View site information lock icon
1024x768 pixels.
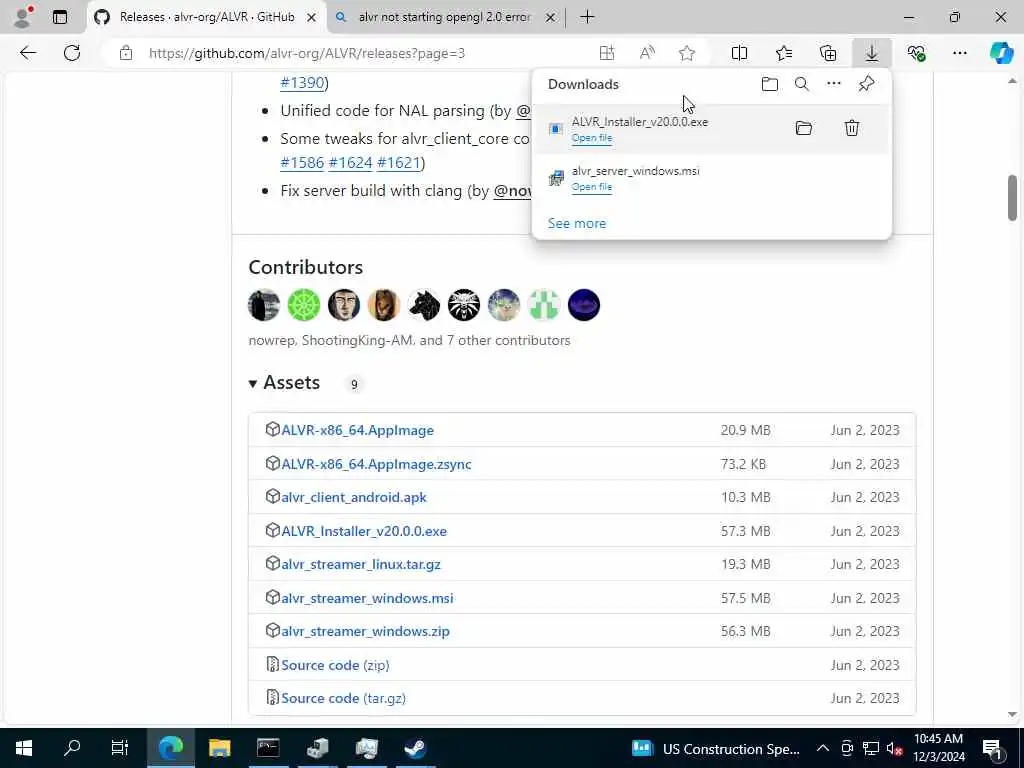click(126, 53)
